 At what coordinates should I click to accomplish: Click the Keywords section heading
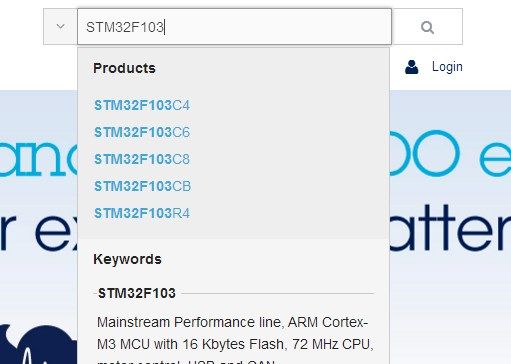pos(127,259)
